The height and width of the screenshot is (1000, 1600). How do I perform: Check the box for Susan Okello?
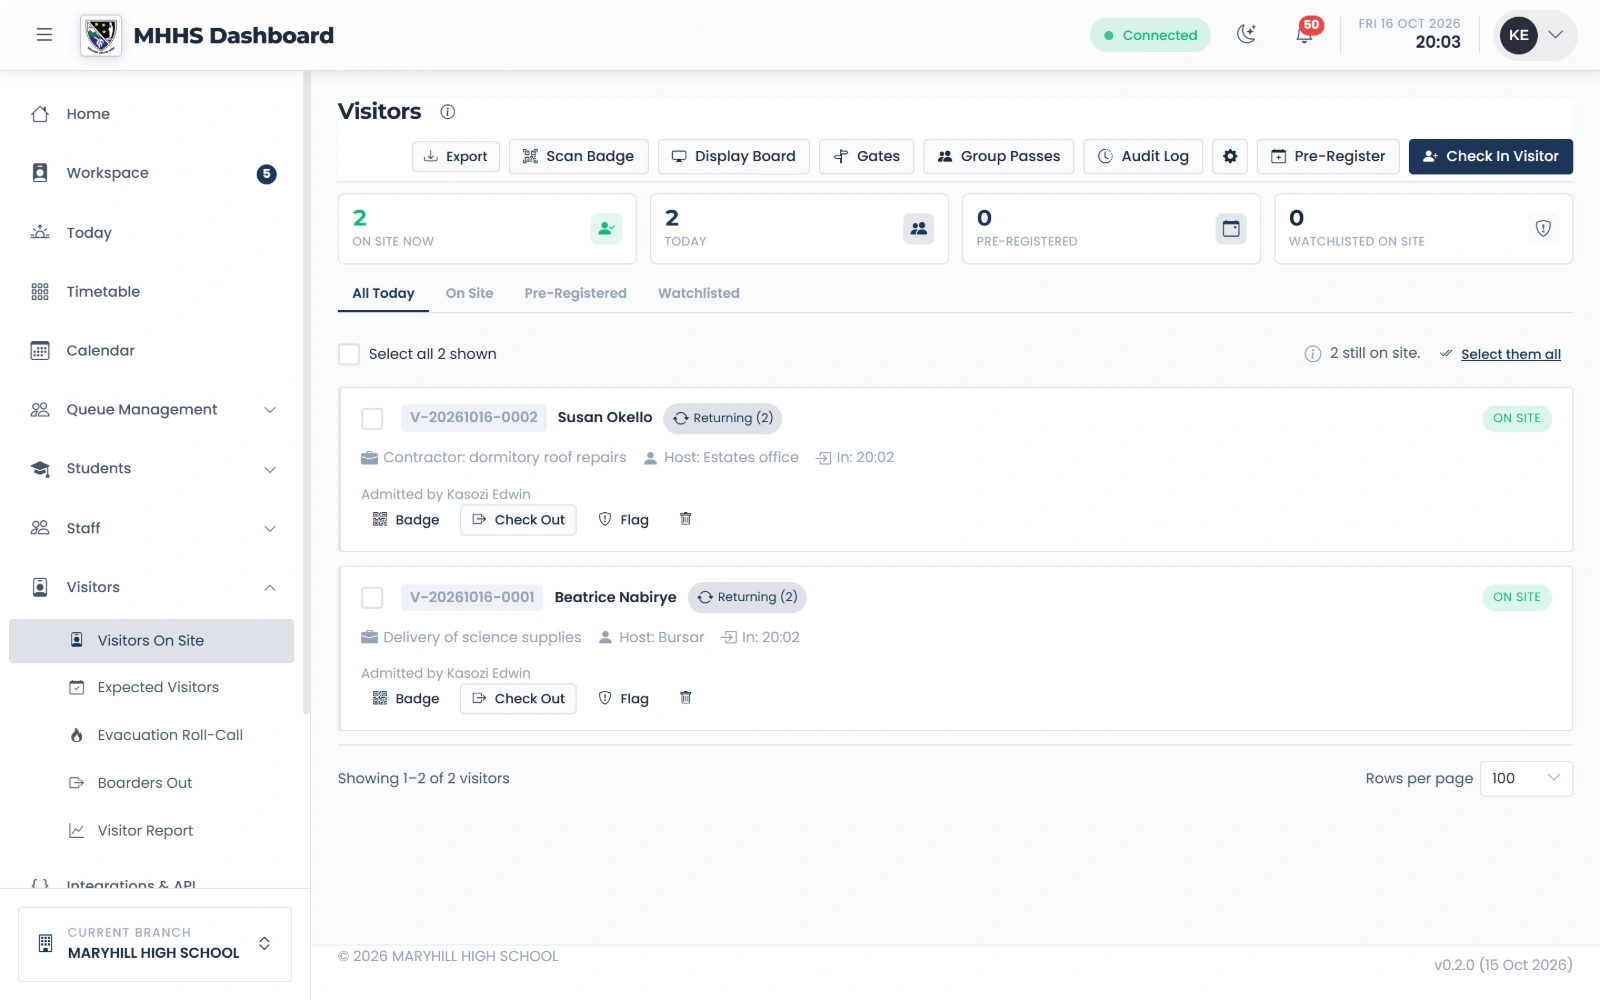tap(372, 418)
